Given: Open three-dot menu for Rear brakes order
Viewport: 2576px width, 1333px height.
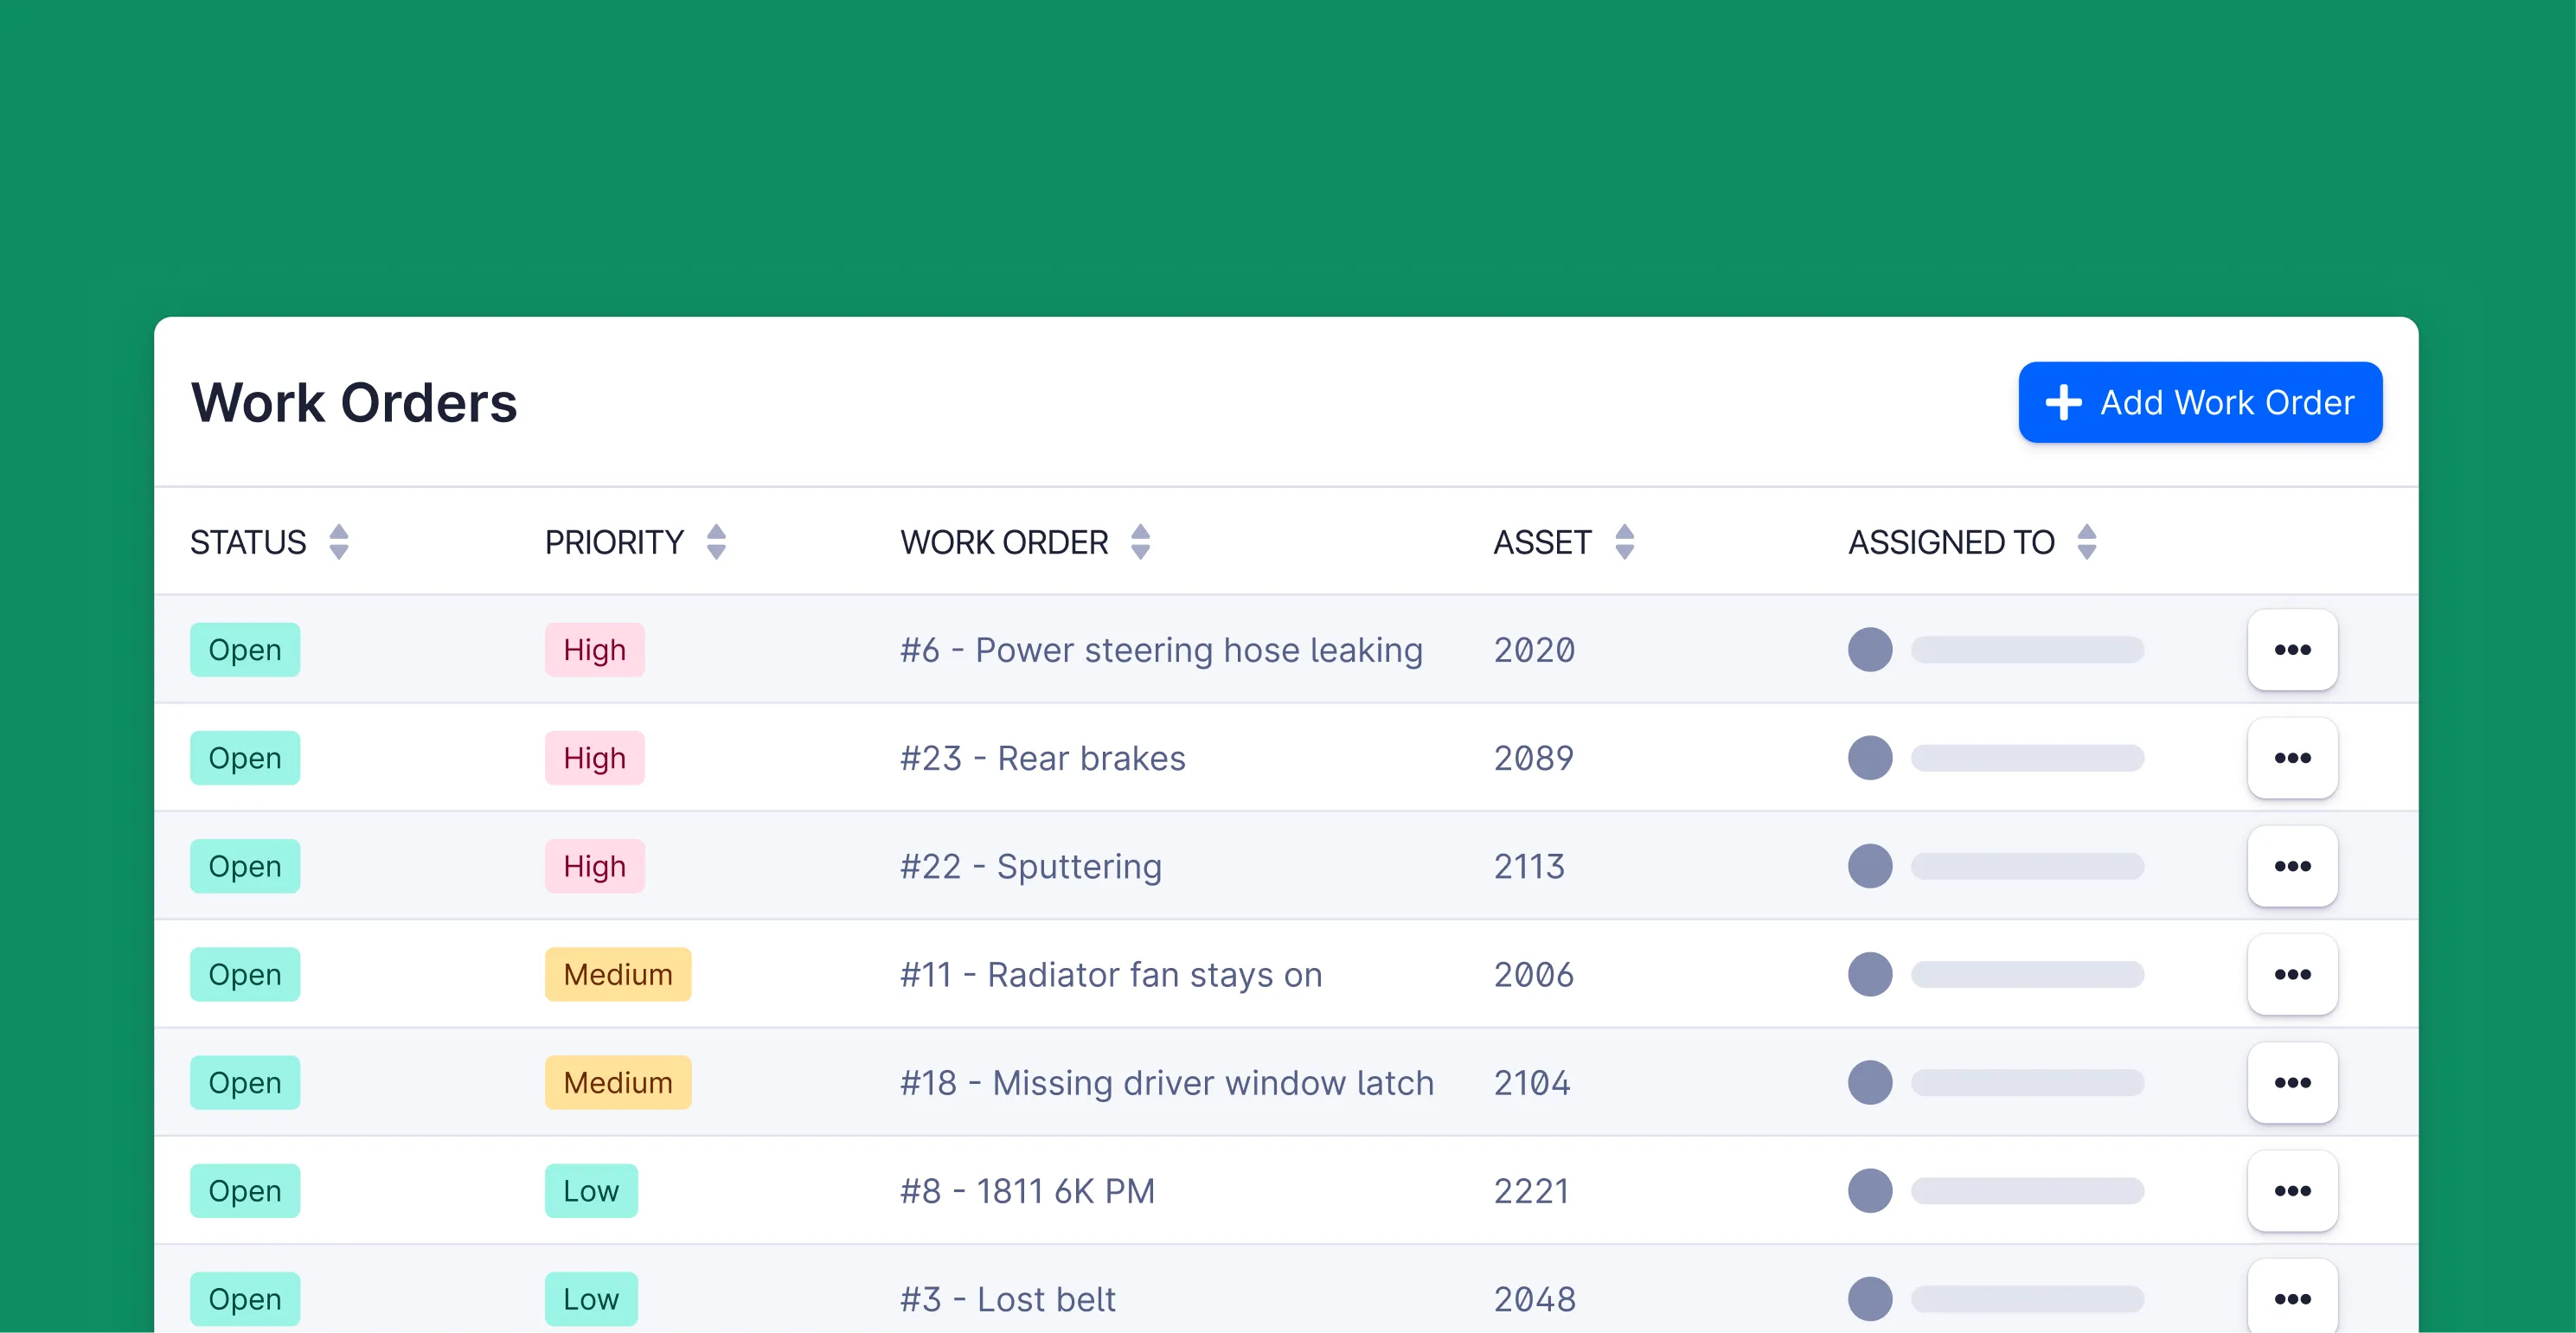Looking at the screenshot, I should [2291, 758].
